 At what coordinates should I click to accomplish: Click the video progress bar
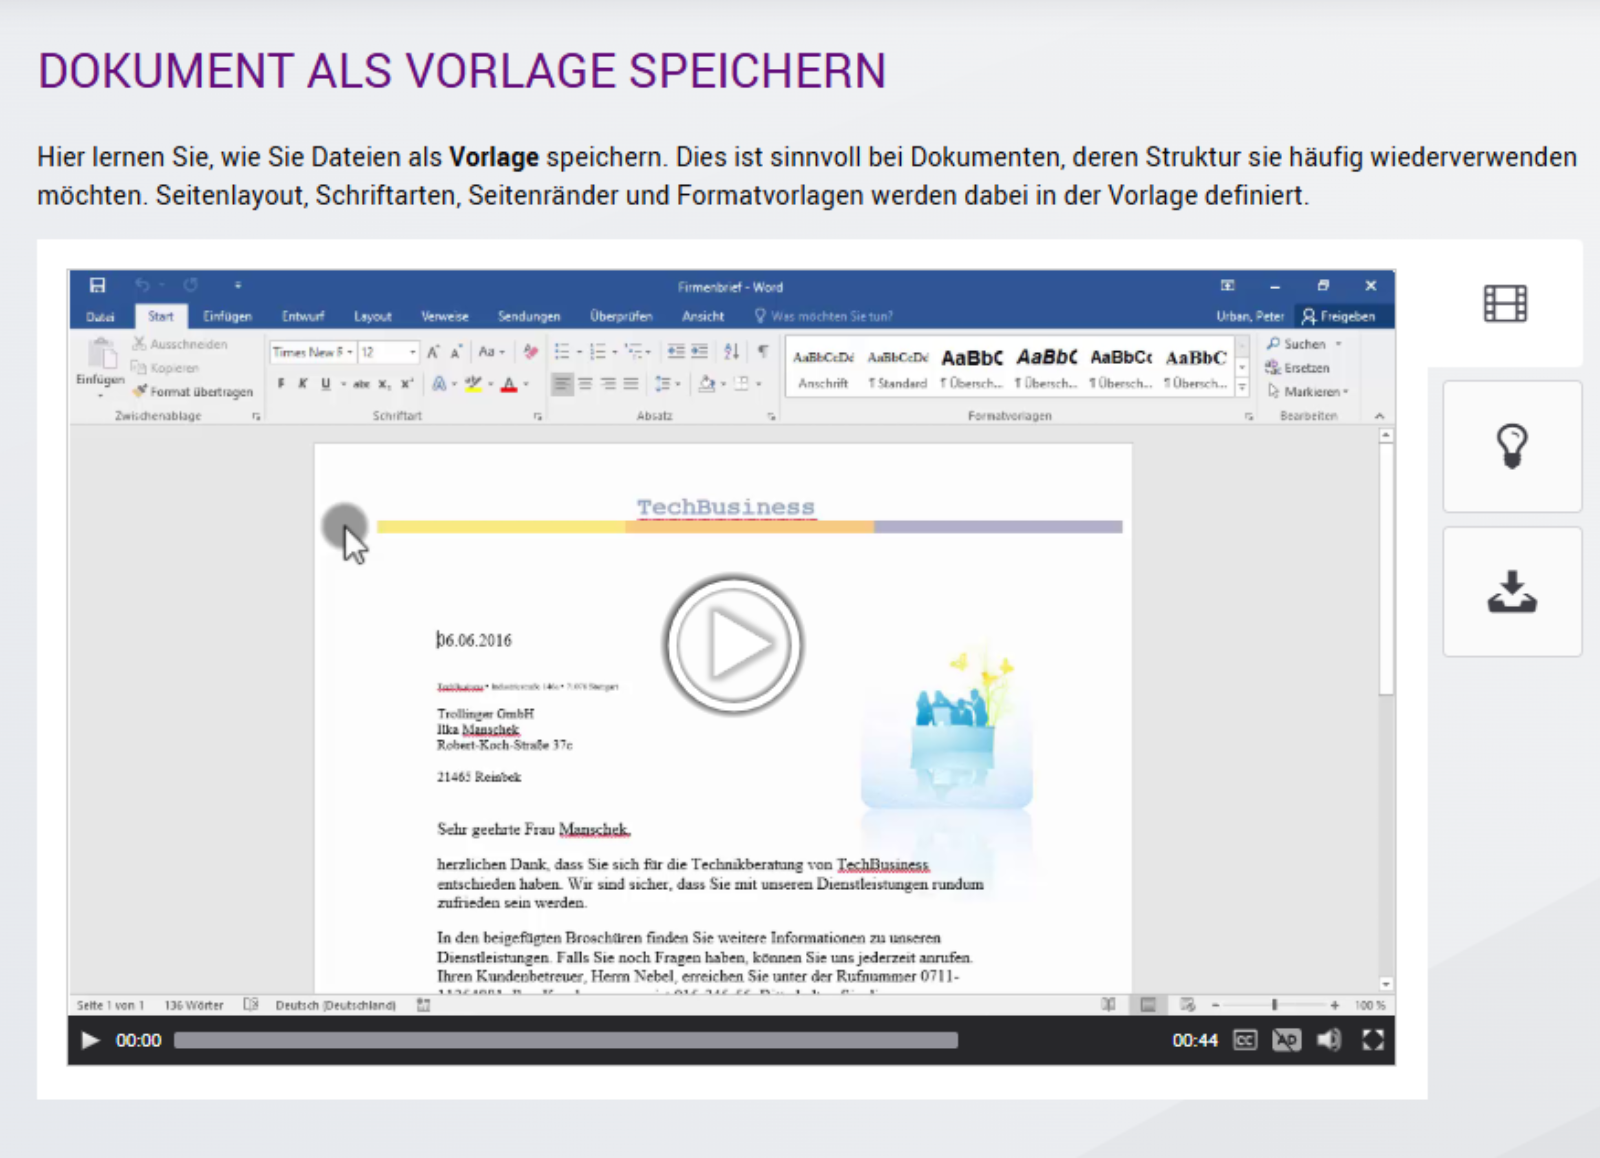[565, 1040]
